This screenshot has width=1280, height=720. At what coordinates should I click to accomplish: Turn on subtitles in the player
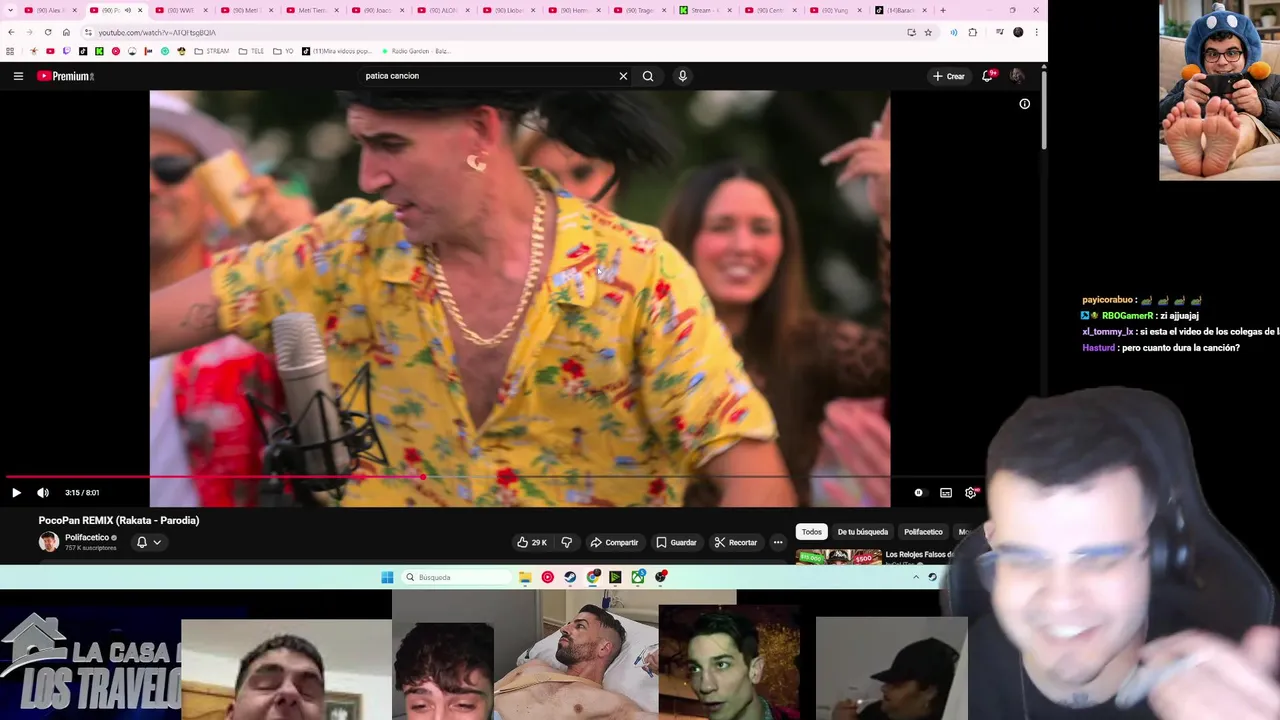coord(945,493)
